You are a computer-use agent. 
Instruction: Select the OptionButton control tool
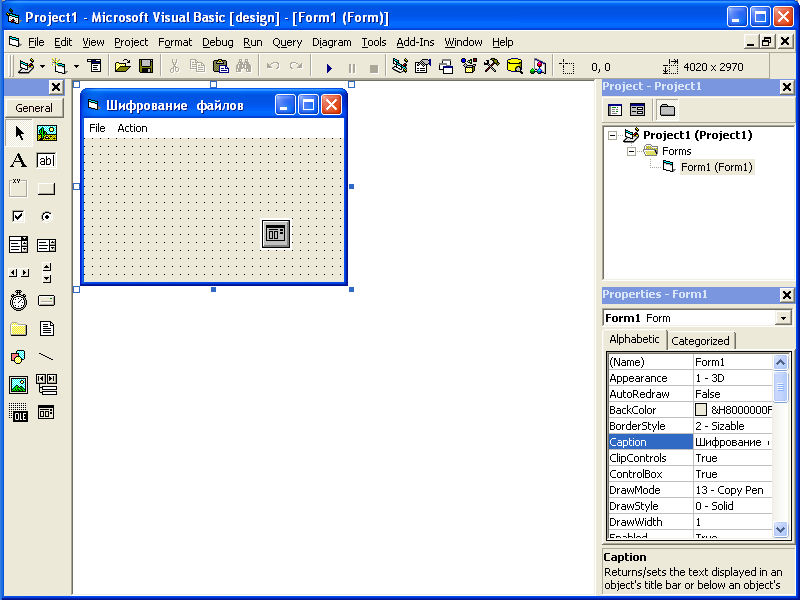[46, 216]
